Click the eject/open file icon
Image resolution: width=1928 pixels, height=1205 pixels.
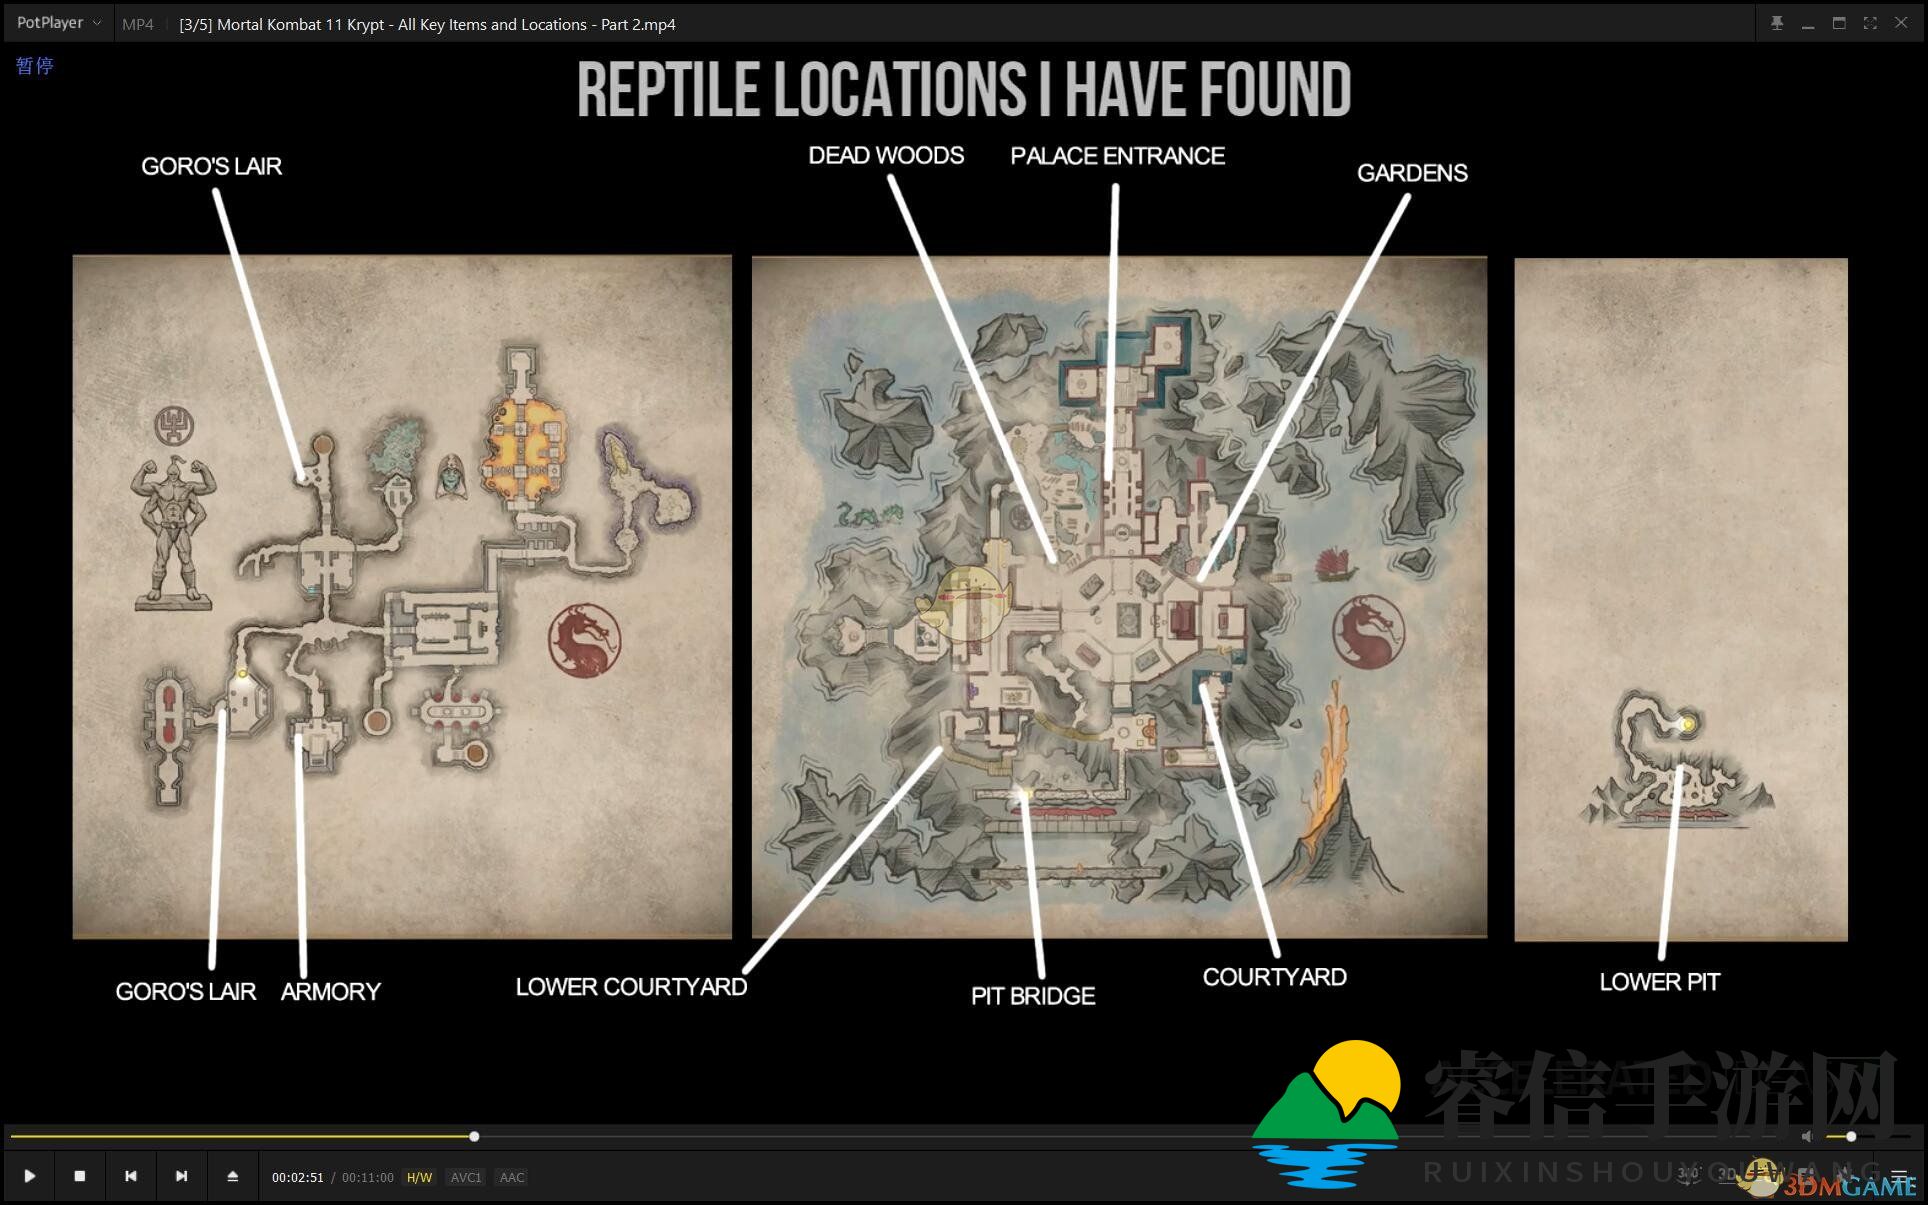(x=232, y=1176)
